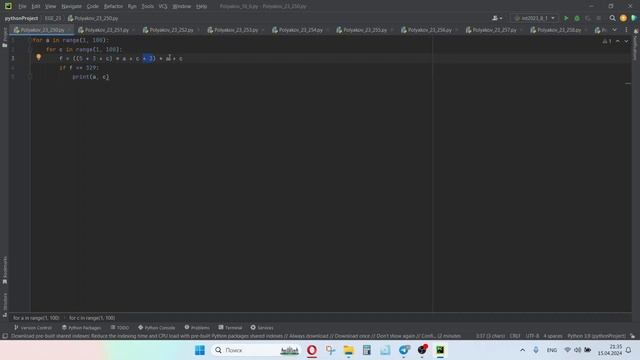Click pythonProject breadcrumb in navigation bar
Image resolution: width=640 pixels, height=360 pixels.
[x=21, y=18]
